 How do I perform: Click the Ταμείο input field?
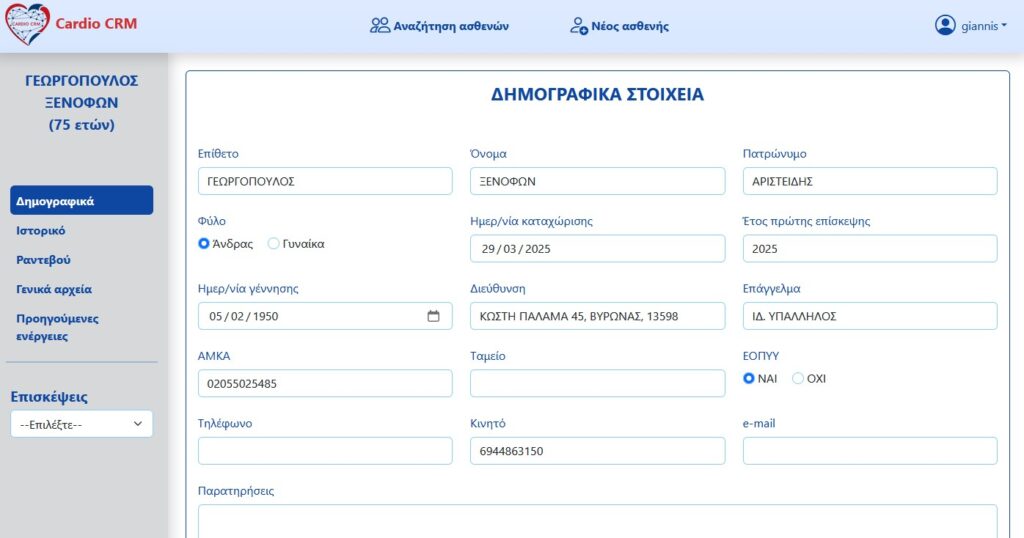pyautogui.click(x=597, y=383)
